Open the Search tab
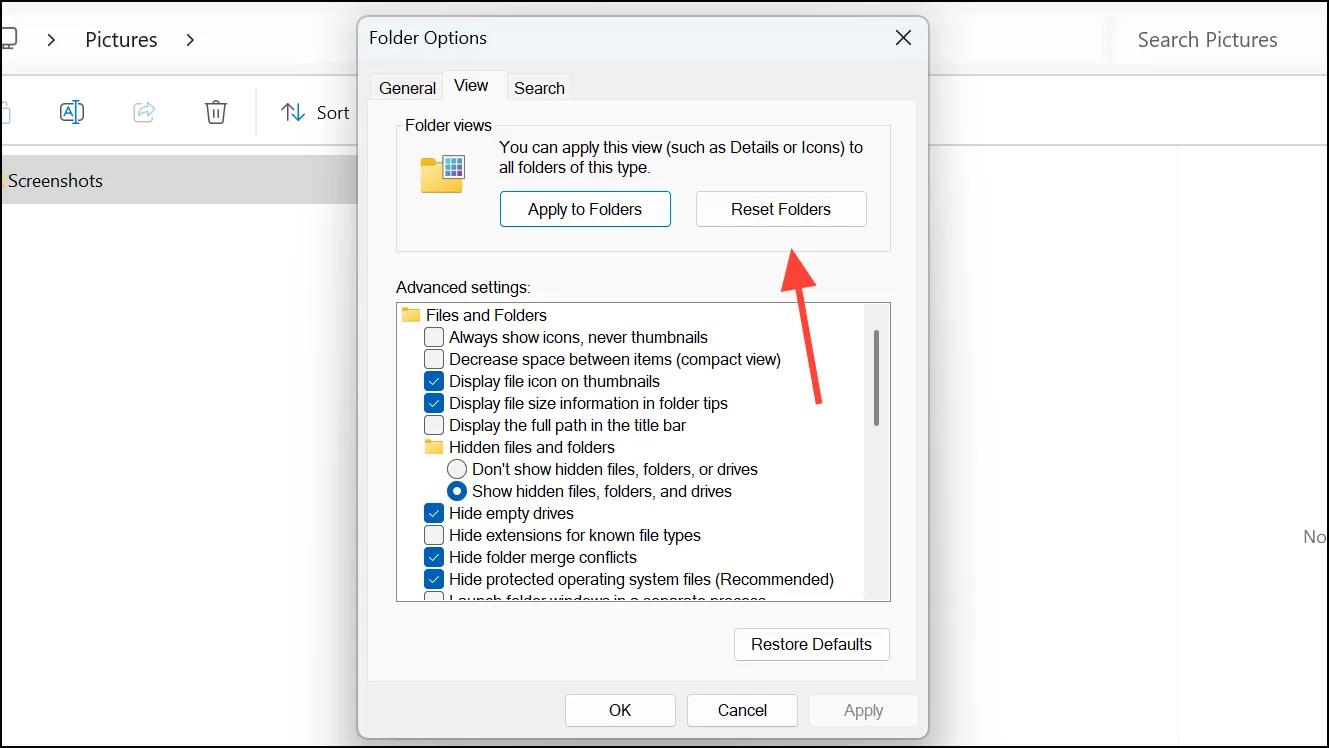This screenshot has width=1329, height=748. click(539, 88)
